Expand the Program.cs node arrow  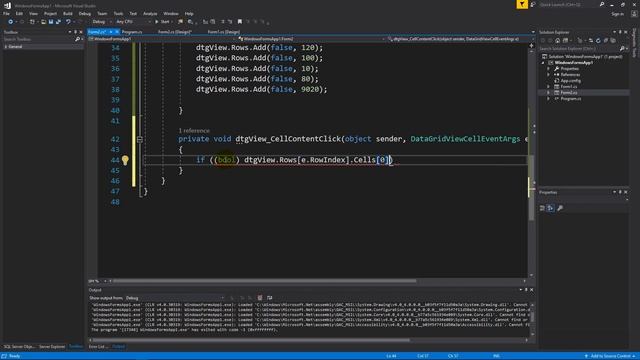549,99
